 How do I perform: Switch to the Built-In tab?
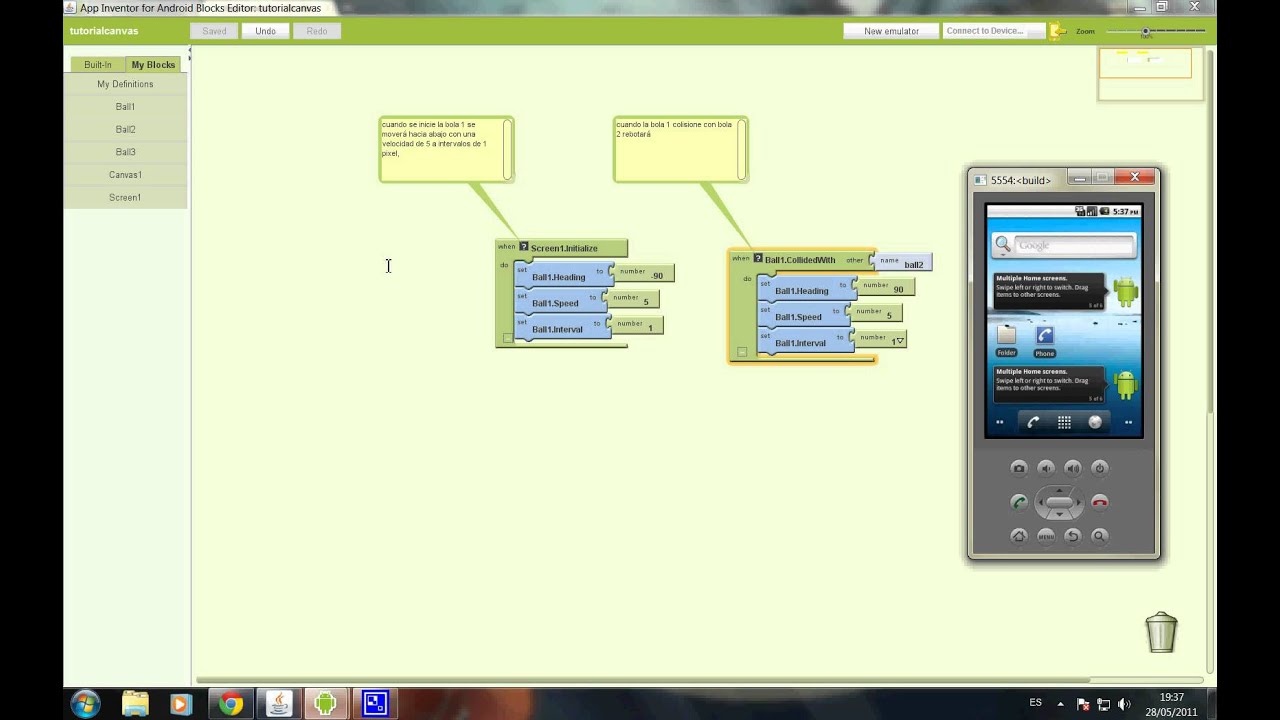(98, 64)
